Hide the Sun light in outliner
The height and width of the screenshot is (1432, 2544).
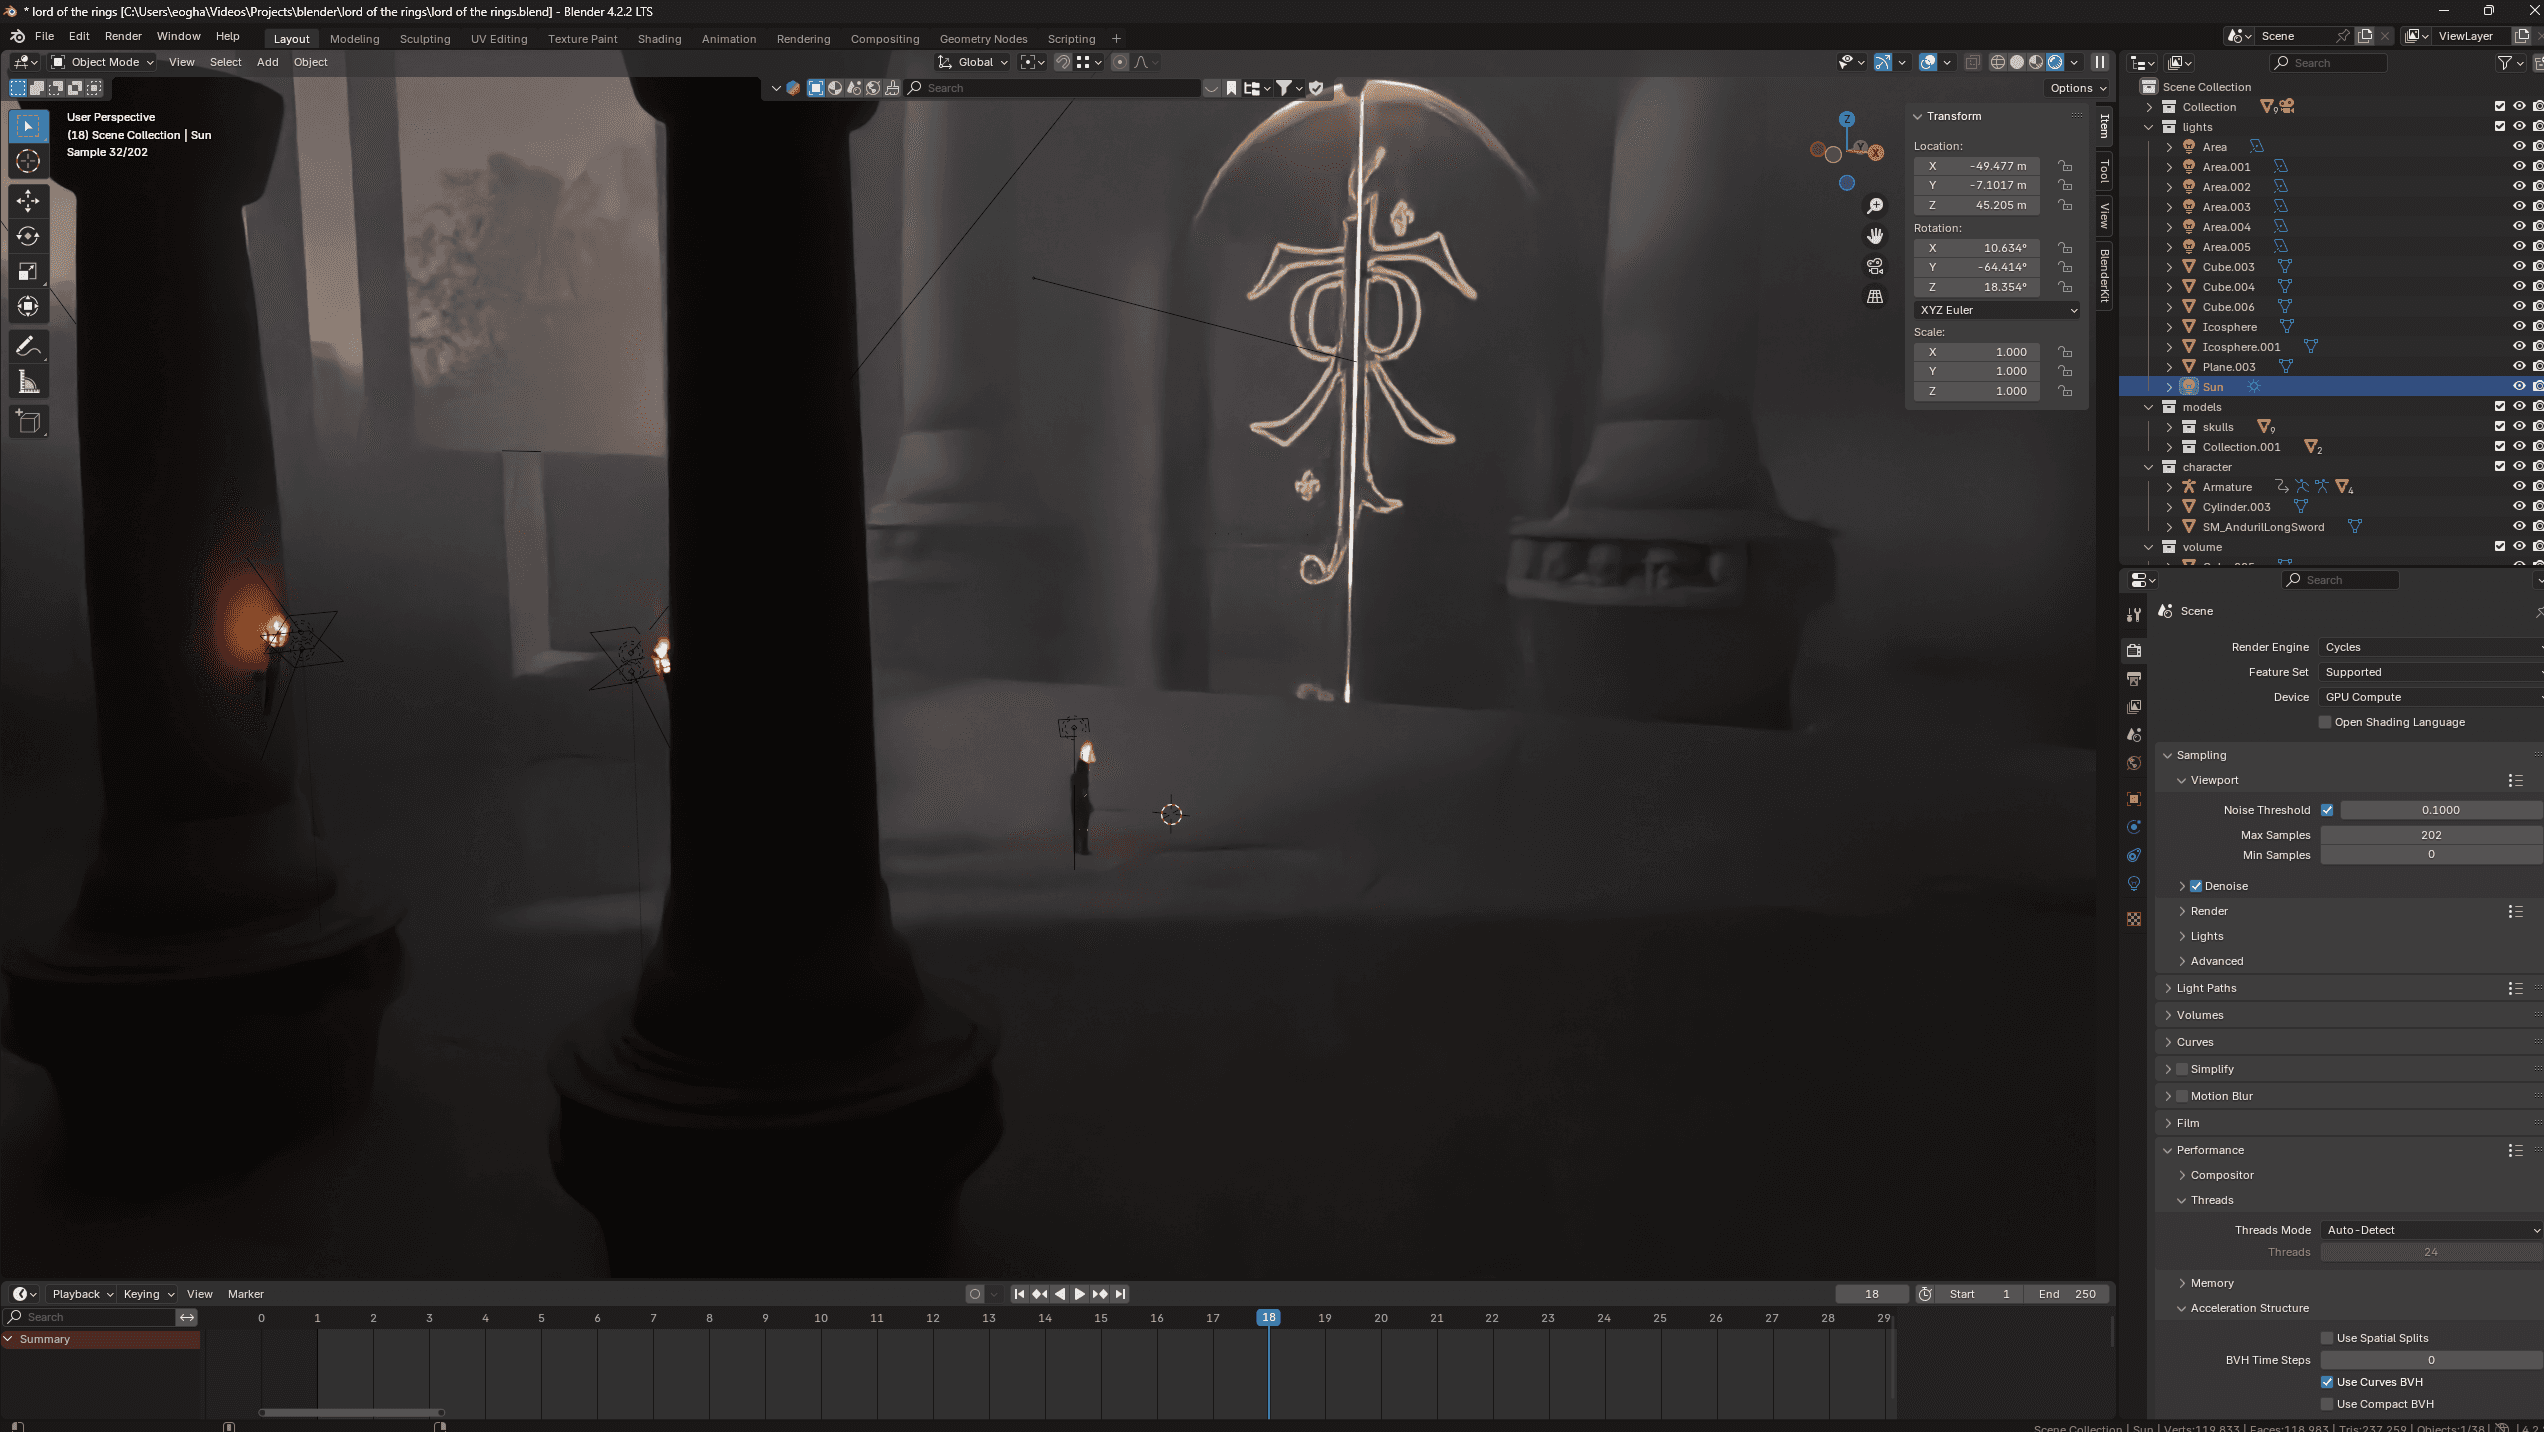point(2519,387)
